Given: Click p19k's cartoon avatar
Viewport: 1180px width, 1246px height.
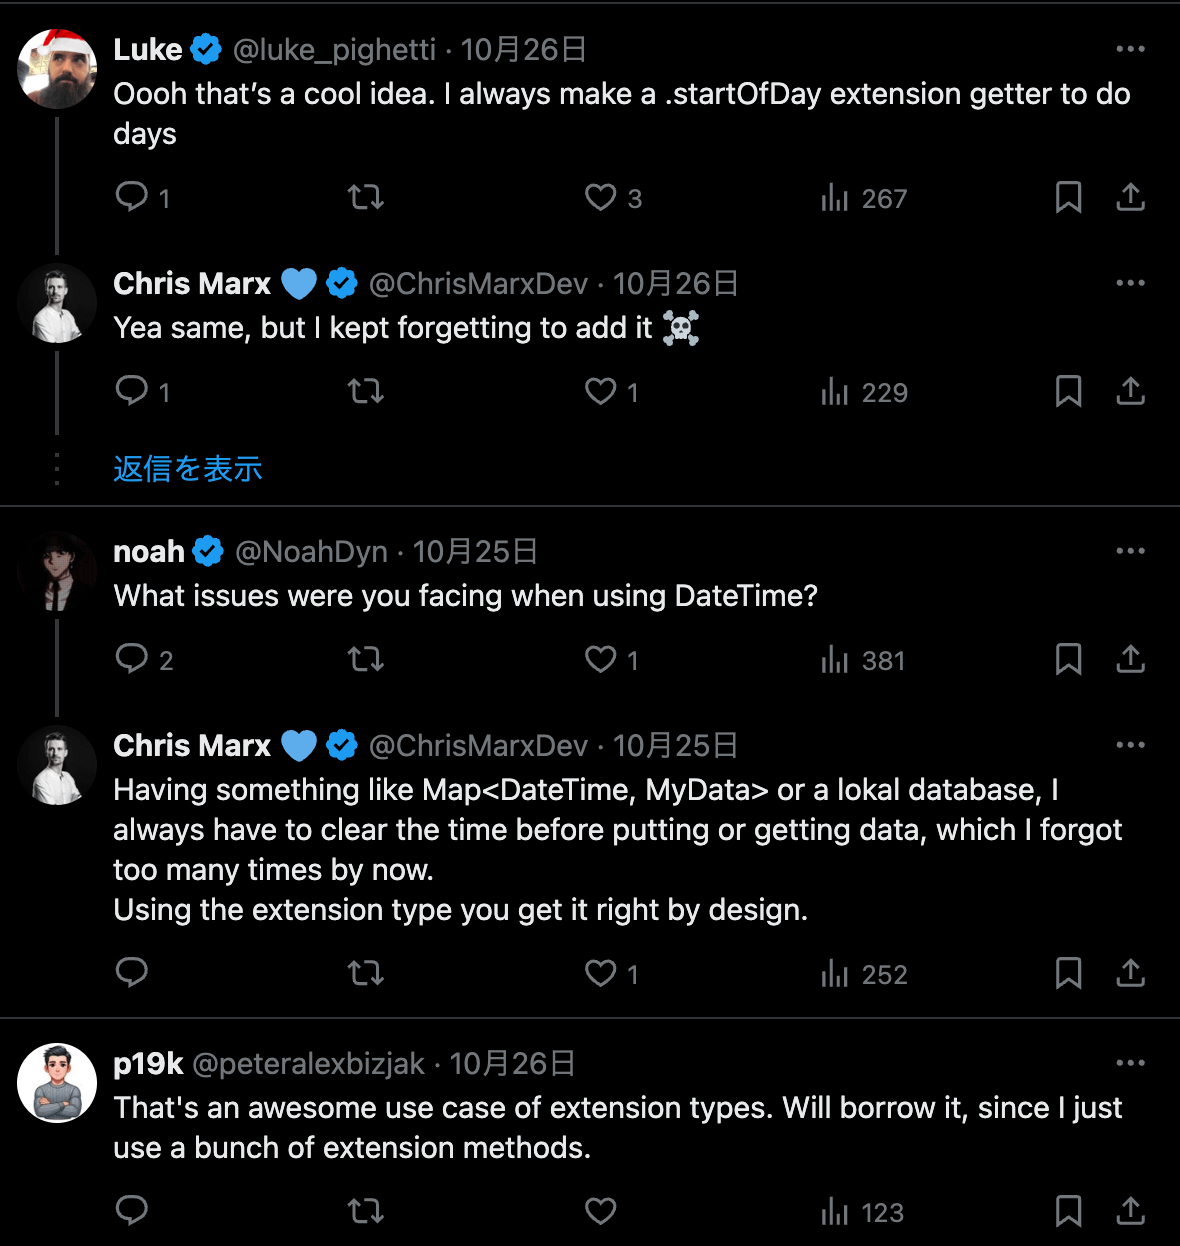Looking at the screenshot, I should click(57, 1083).
